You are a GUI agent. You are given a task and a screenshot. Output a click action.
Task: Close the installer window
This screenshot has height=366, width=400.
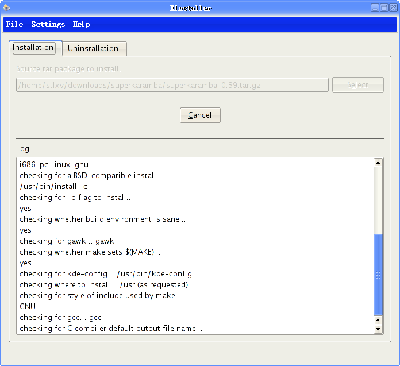pos(393,8)
